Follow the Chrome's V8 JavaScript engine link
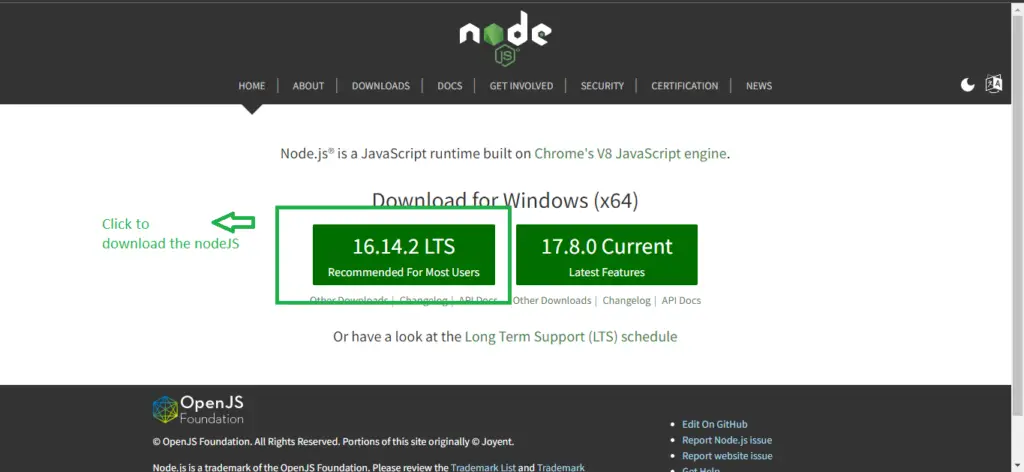 coord(631,154)
